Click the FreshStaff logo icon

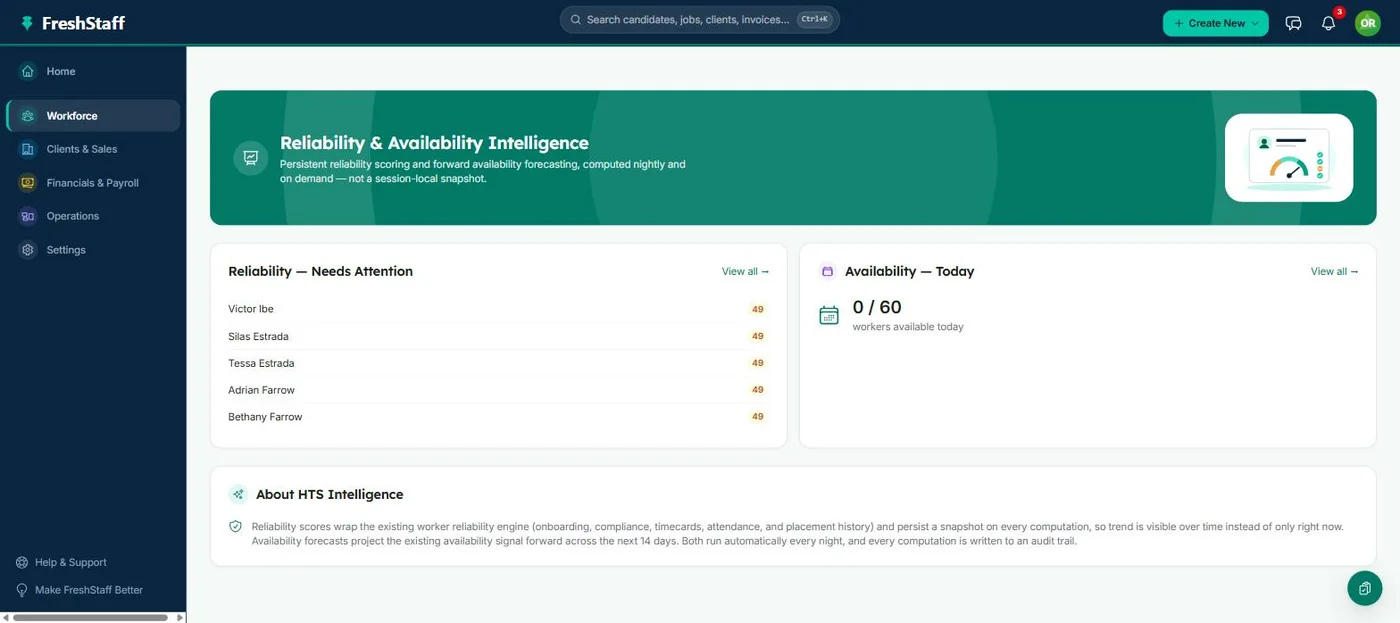click(27, 23)
